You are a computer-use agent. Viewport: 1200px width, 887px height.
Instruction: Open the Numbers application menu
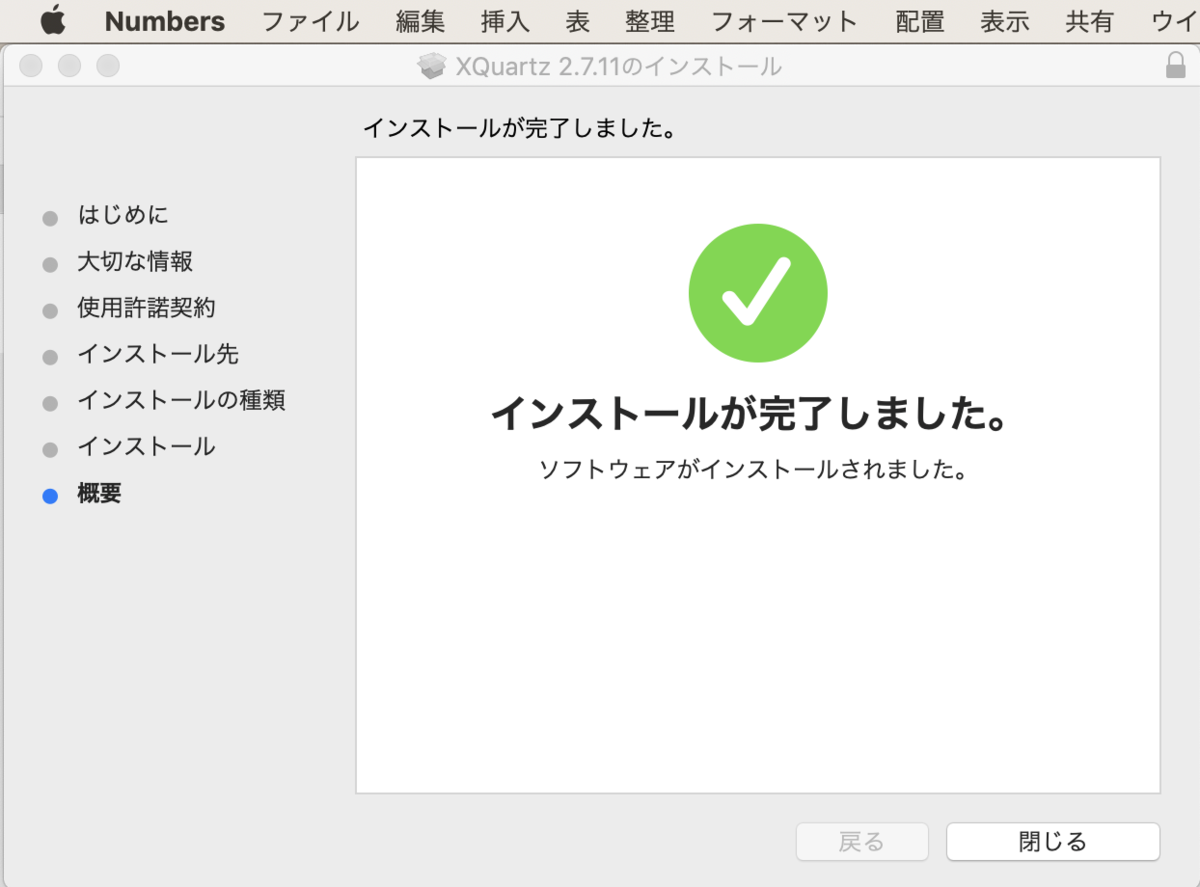pyautogui.click(x=163, y=21)
